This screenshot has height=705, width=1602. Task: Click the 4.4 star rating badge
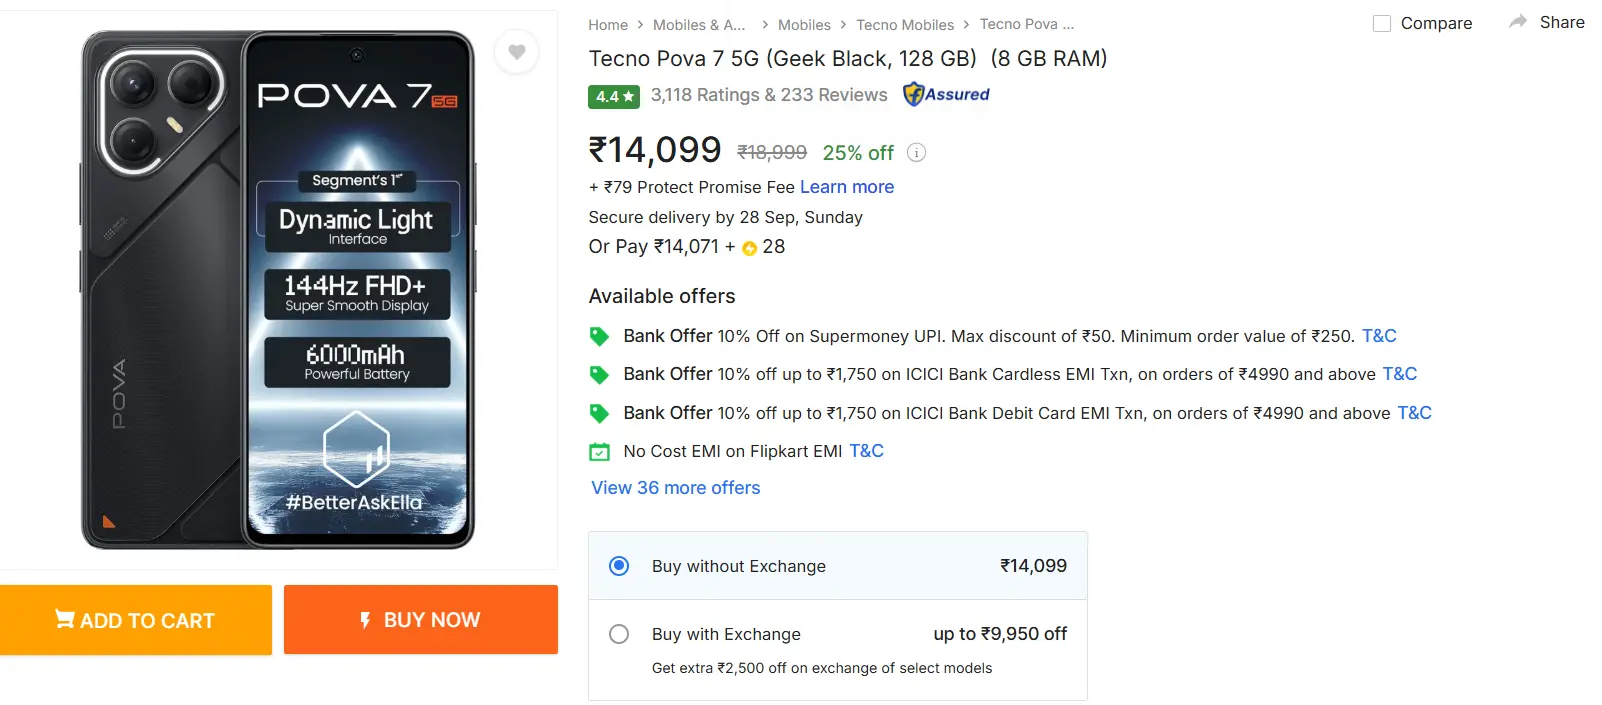click(x=613, y=96)
